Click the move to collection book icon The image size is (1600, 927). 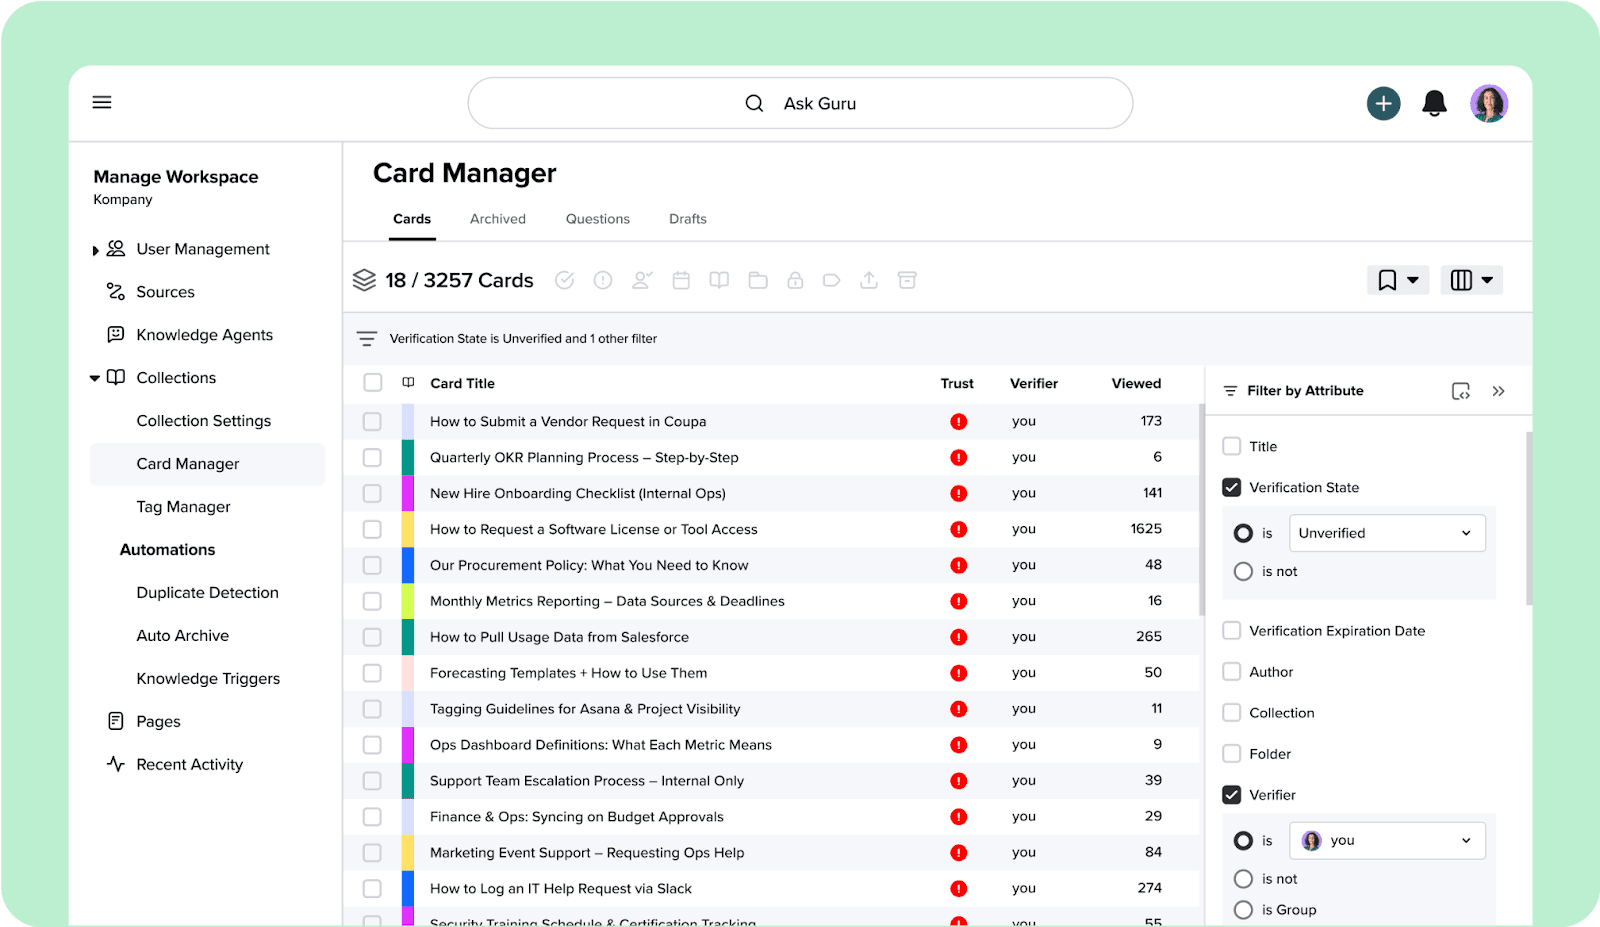coord(718,280)
